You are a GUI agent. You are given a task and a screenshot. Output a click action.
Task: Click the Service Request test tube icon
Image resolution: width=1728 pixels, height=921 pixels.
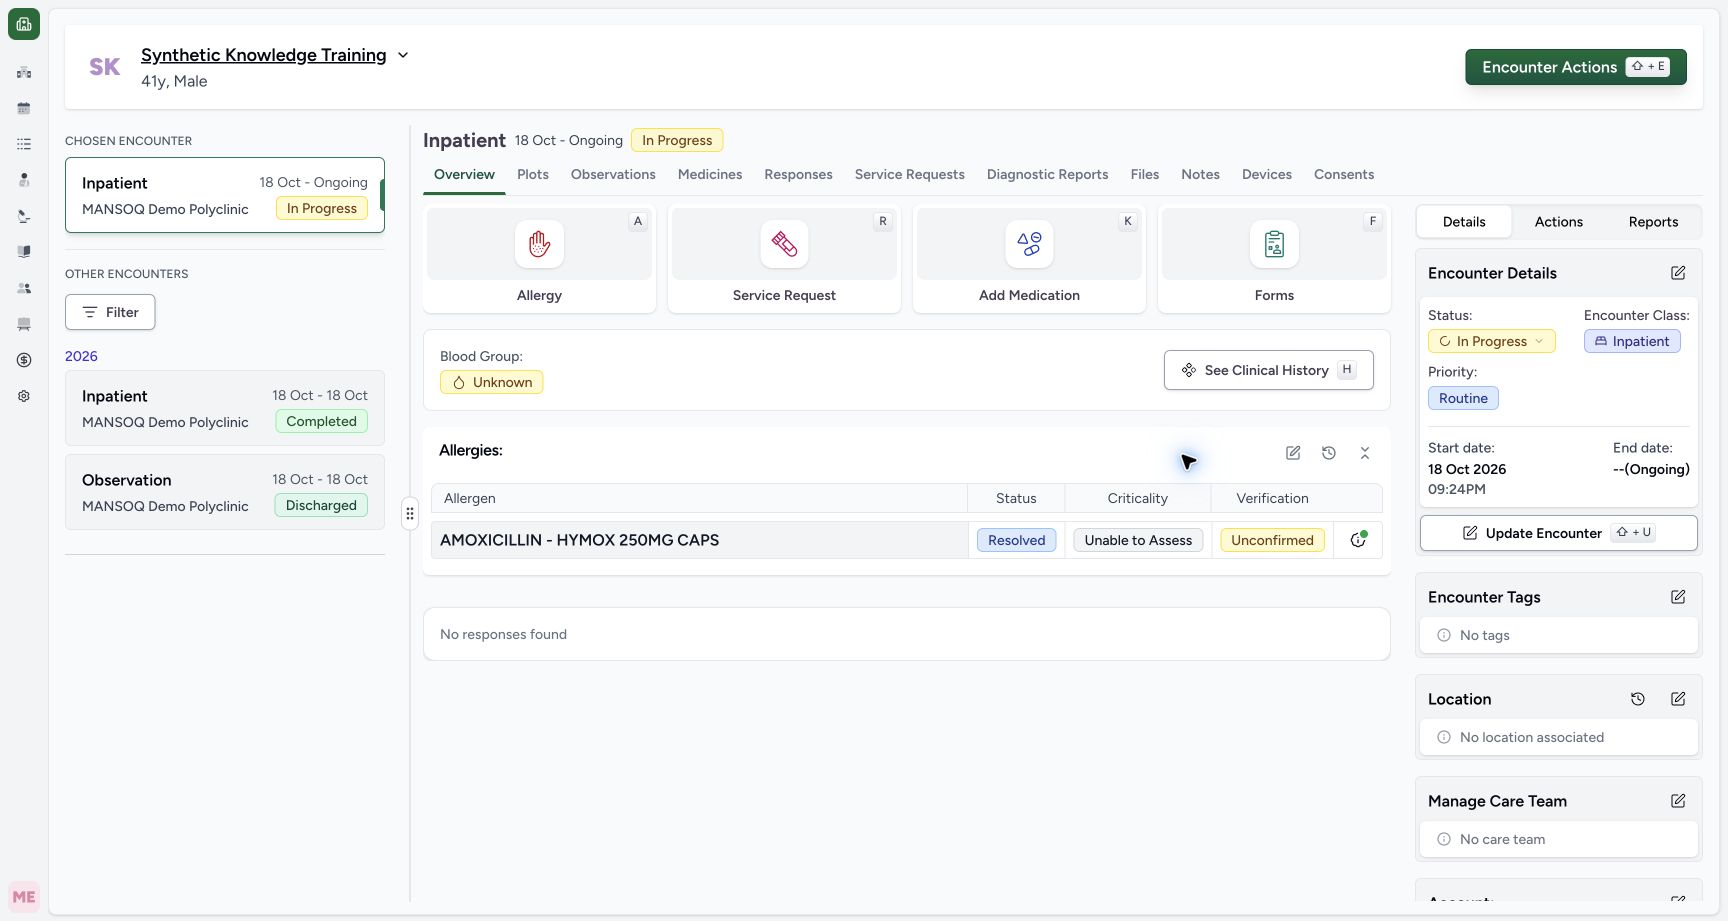[784, 244]
